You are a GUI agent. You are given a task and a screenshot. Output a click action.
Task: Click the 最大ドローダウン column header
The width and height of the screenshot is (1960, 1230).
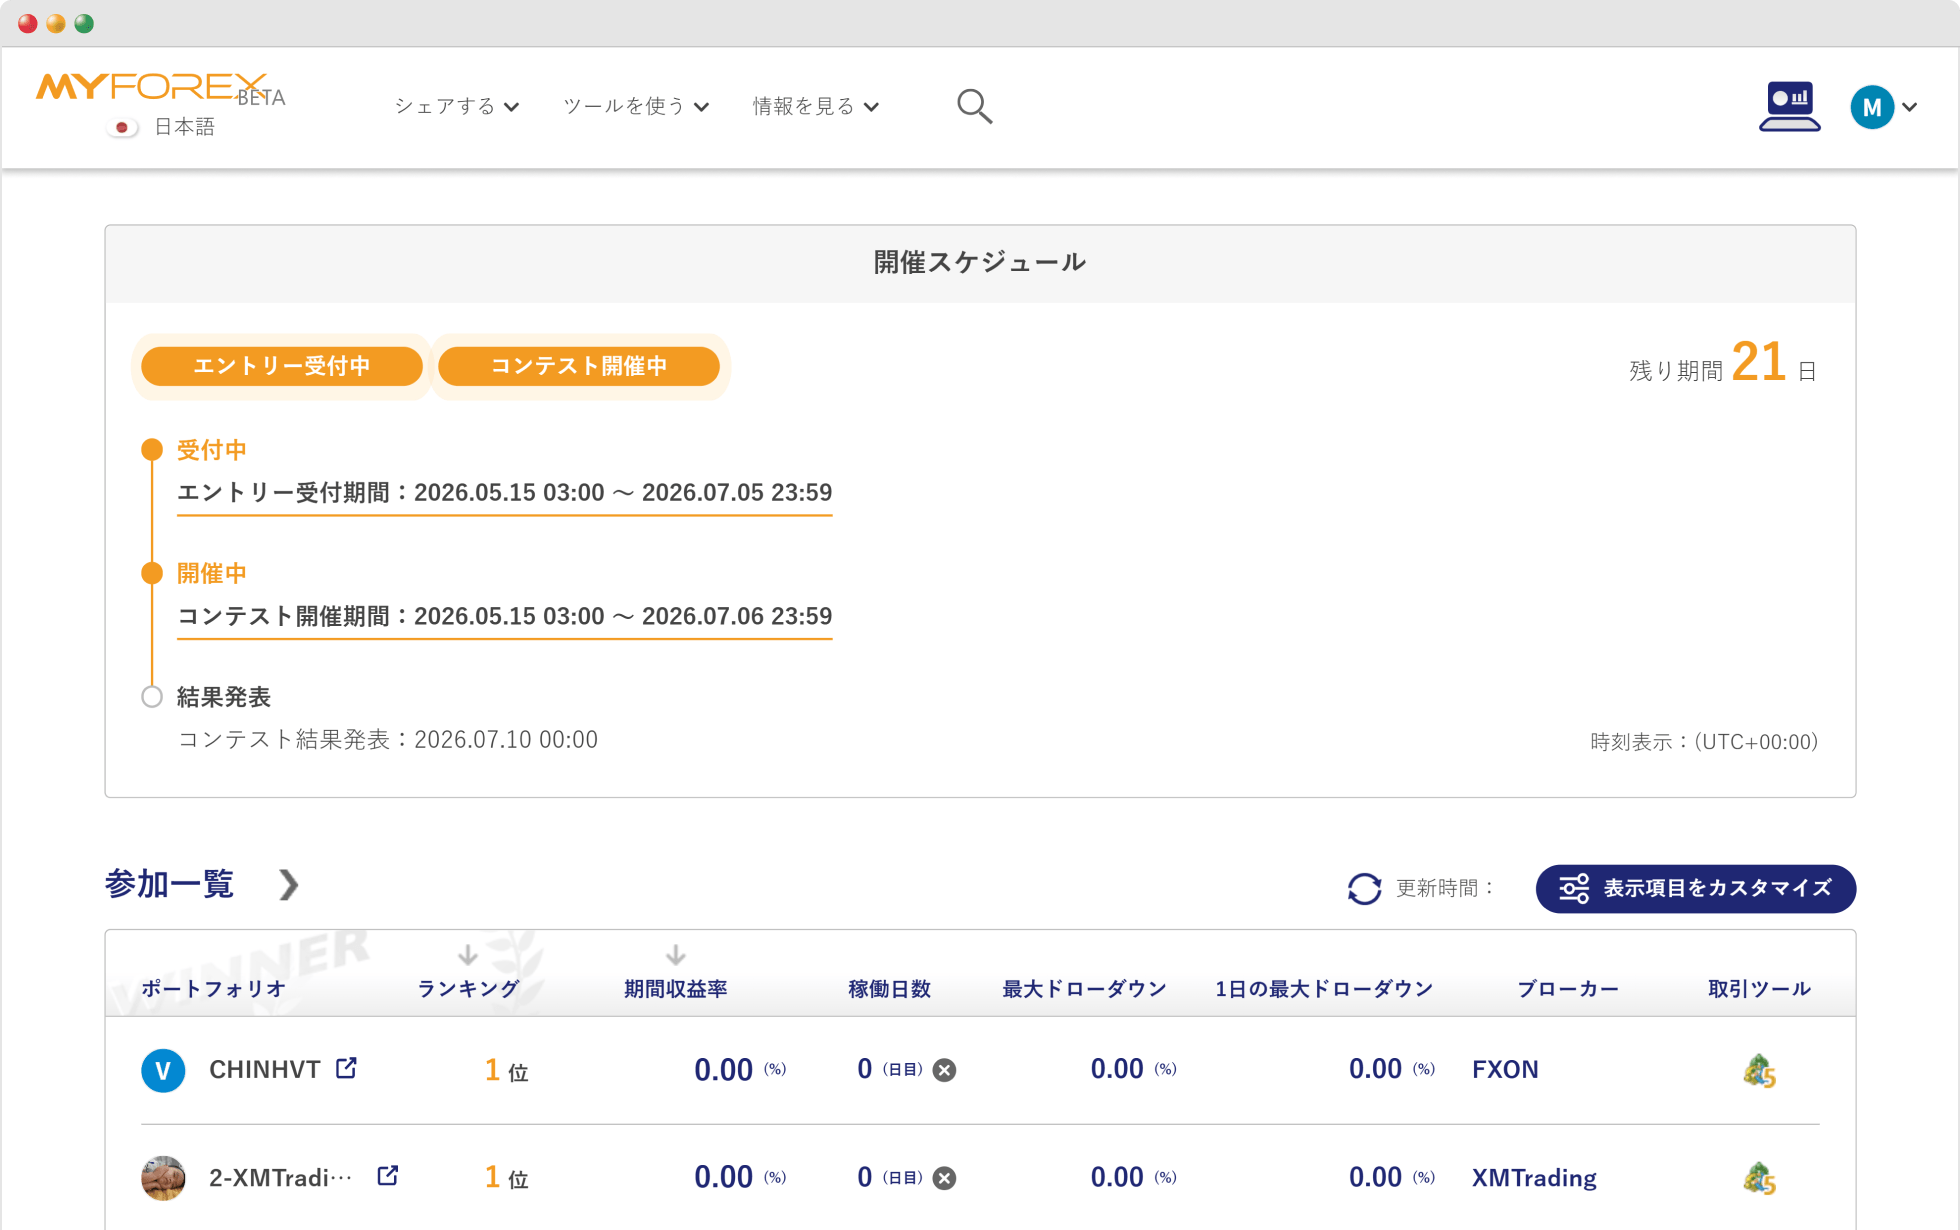click(1085, 989)
